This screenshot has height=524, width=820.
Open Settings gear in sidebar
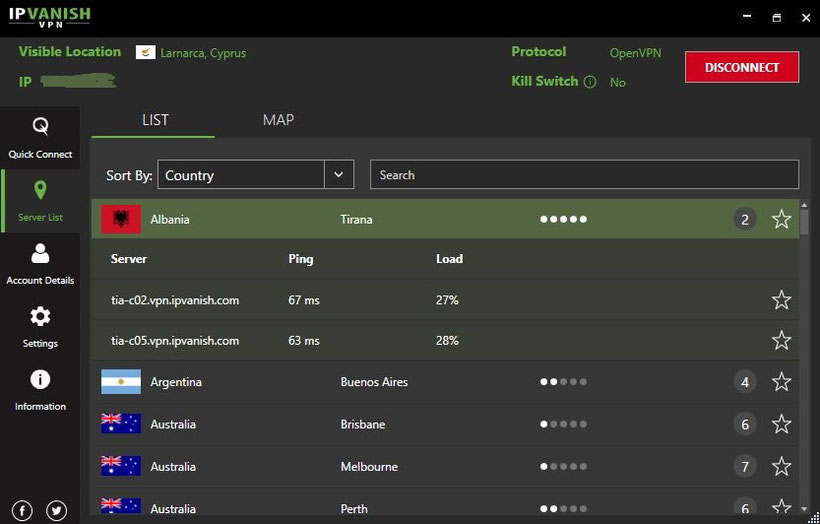click(x=40, y=317)
